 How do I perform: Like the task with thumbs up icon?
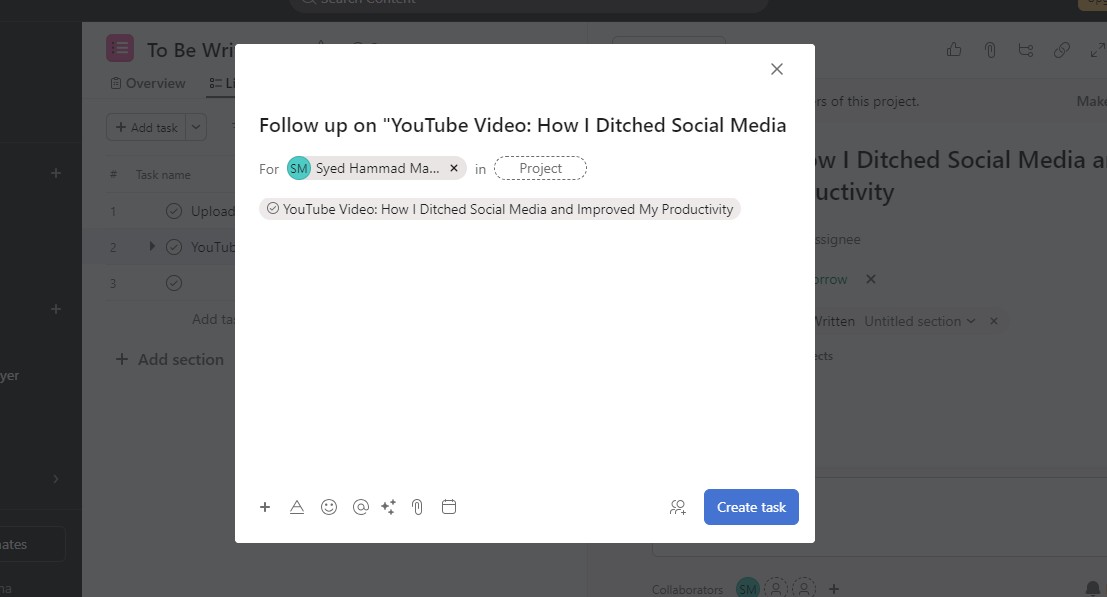(x=954, y=49)
